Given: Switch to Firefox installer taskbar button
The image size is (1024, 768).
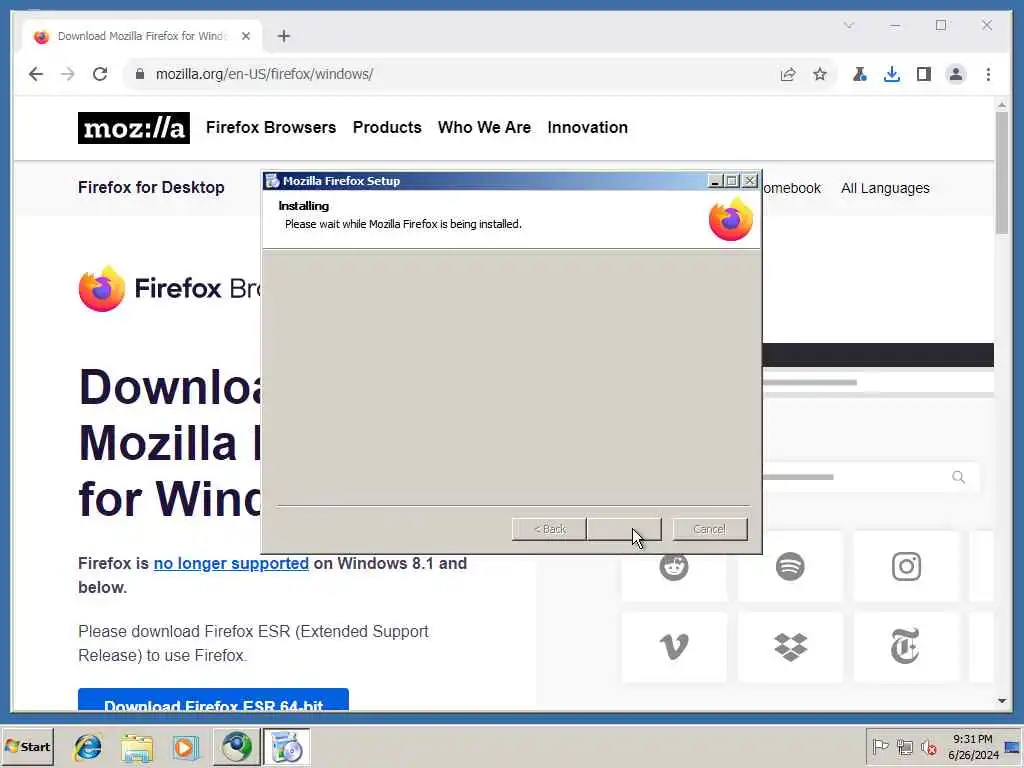Looking at the screenshot, I should point(286,747).
